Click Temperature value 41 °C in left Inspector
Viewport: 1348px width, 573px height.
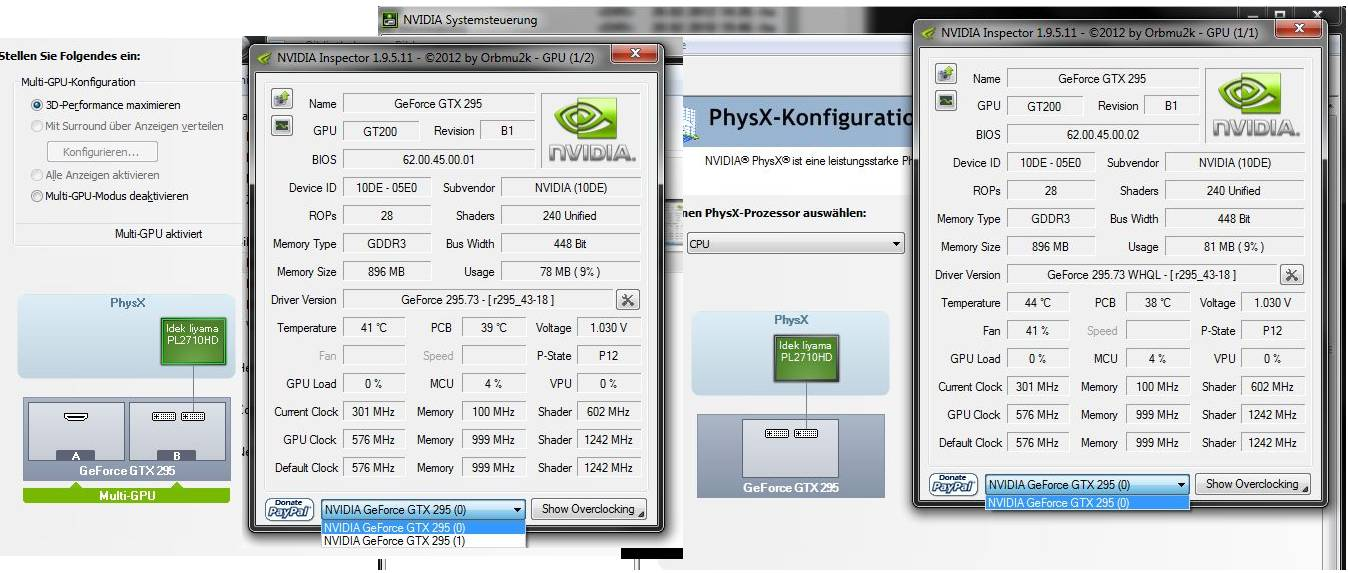pyautogui.click(x=374, y=328)
